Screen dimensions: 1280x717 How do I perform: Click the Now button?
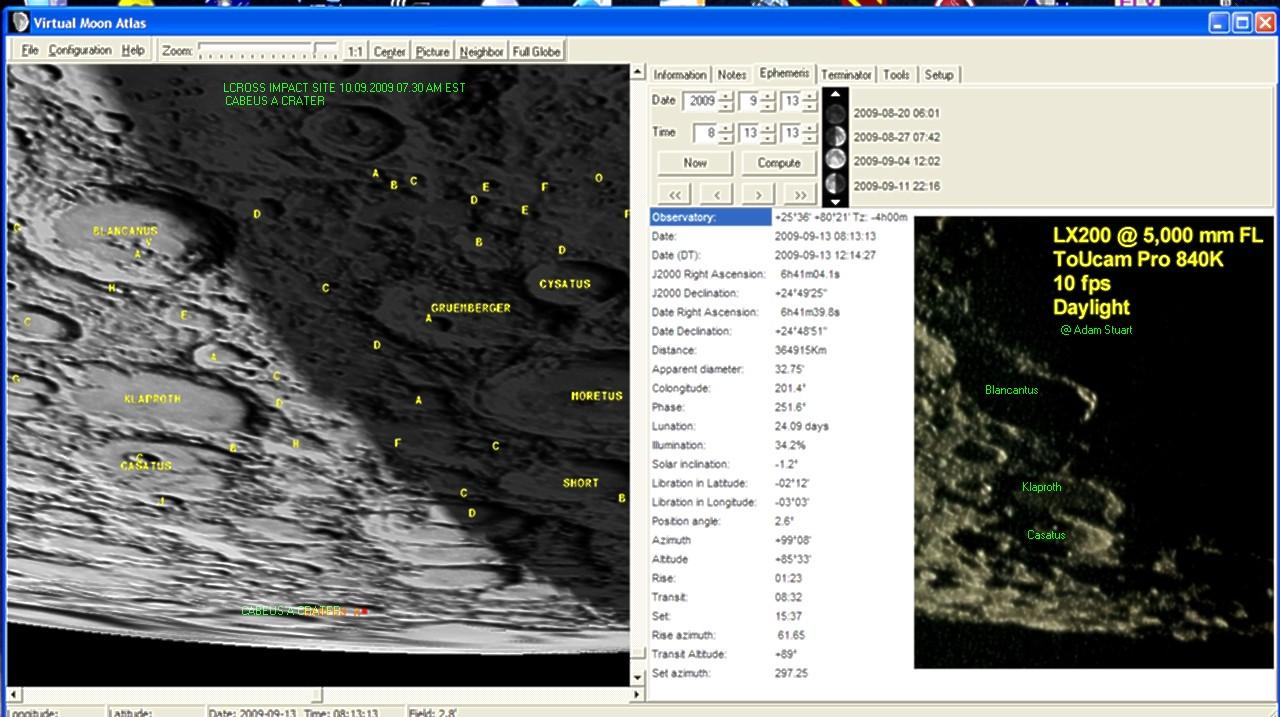tap(695, 163)
